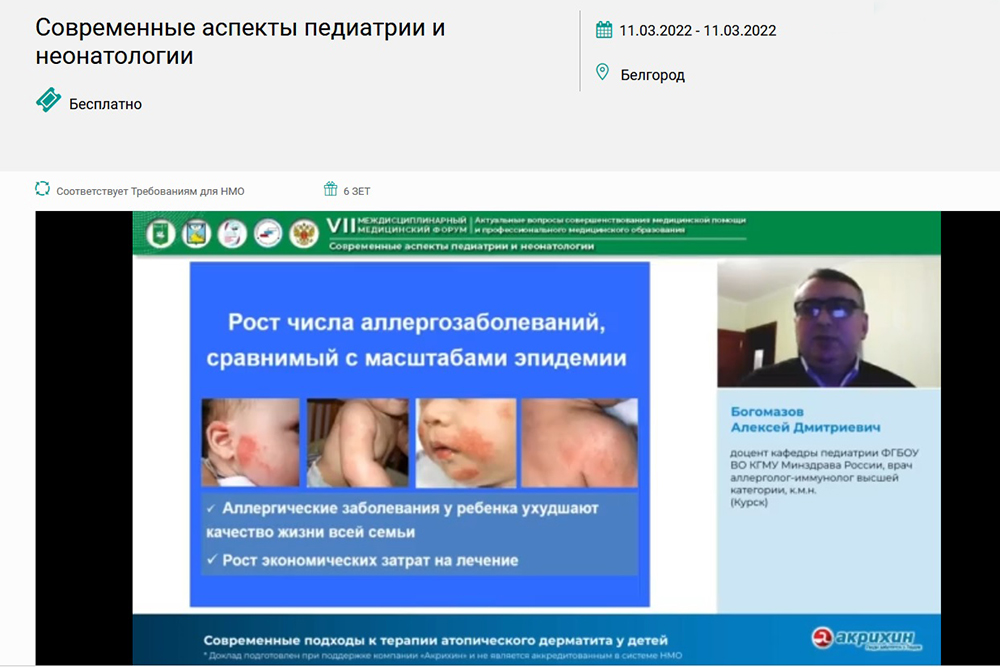Click the Бесплатно price label
Image resolution: width=1000 pixels, height=667 pixels.
pos(105,104)
